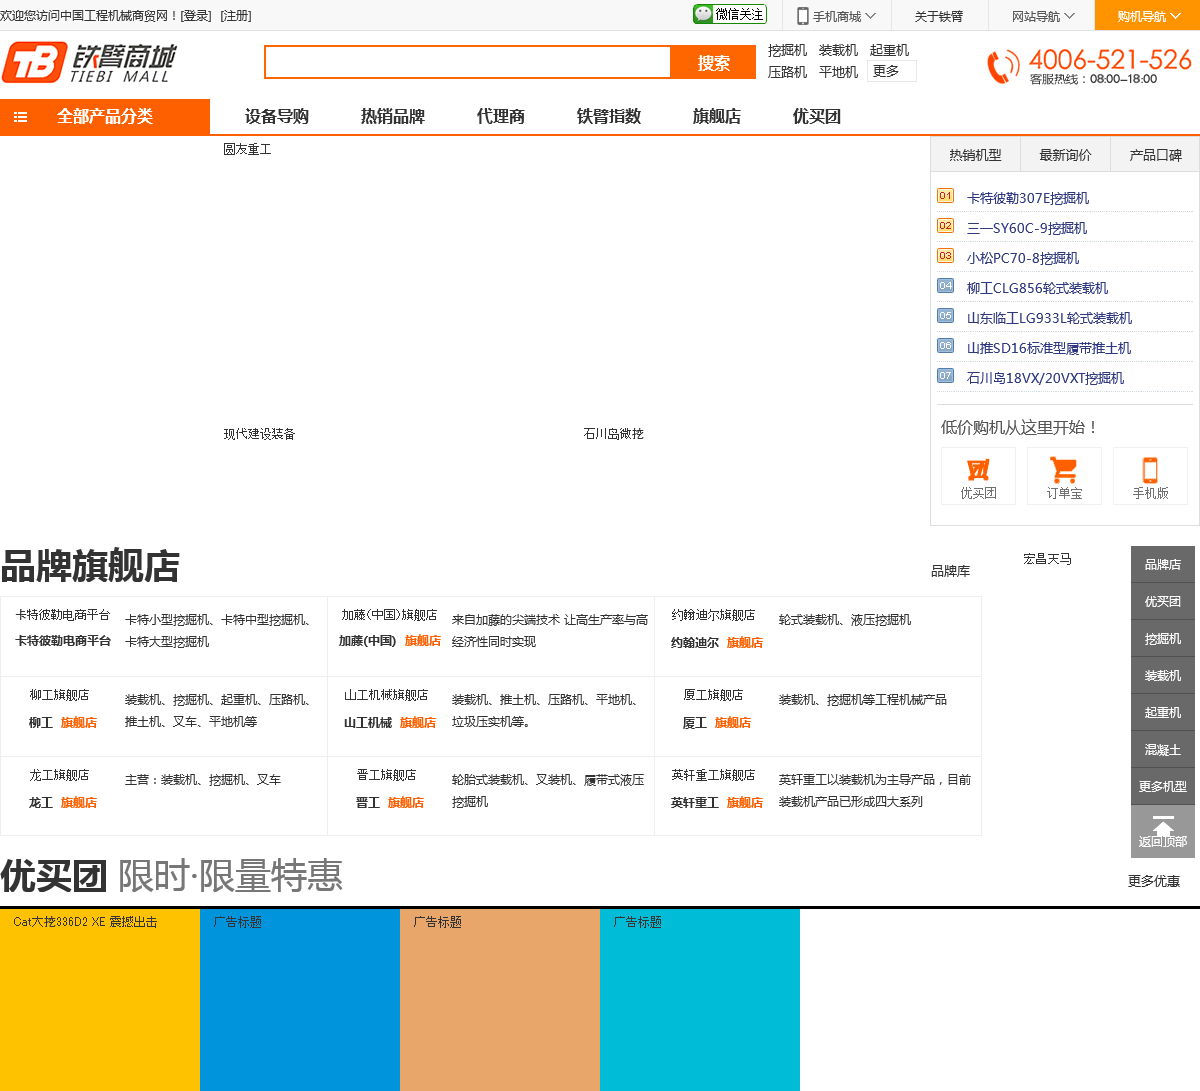Click the 品牌库 link
Viewport: 1200px width, 1091px height.
pos(950,571)
